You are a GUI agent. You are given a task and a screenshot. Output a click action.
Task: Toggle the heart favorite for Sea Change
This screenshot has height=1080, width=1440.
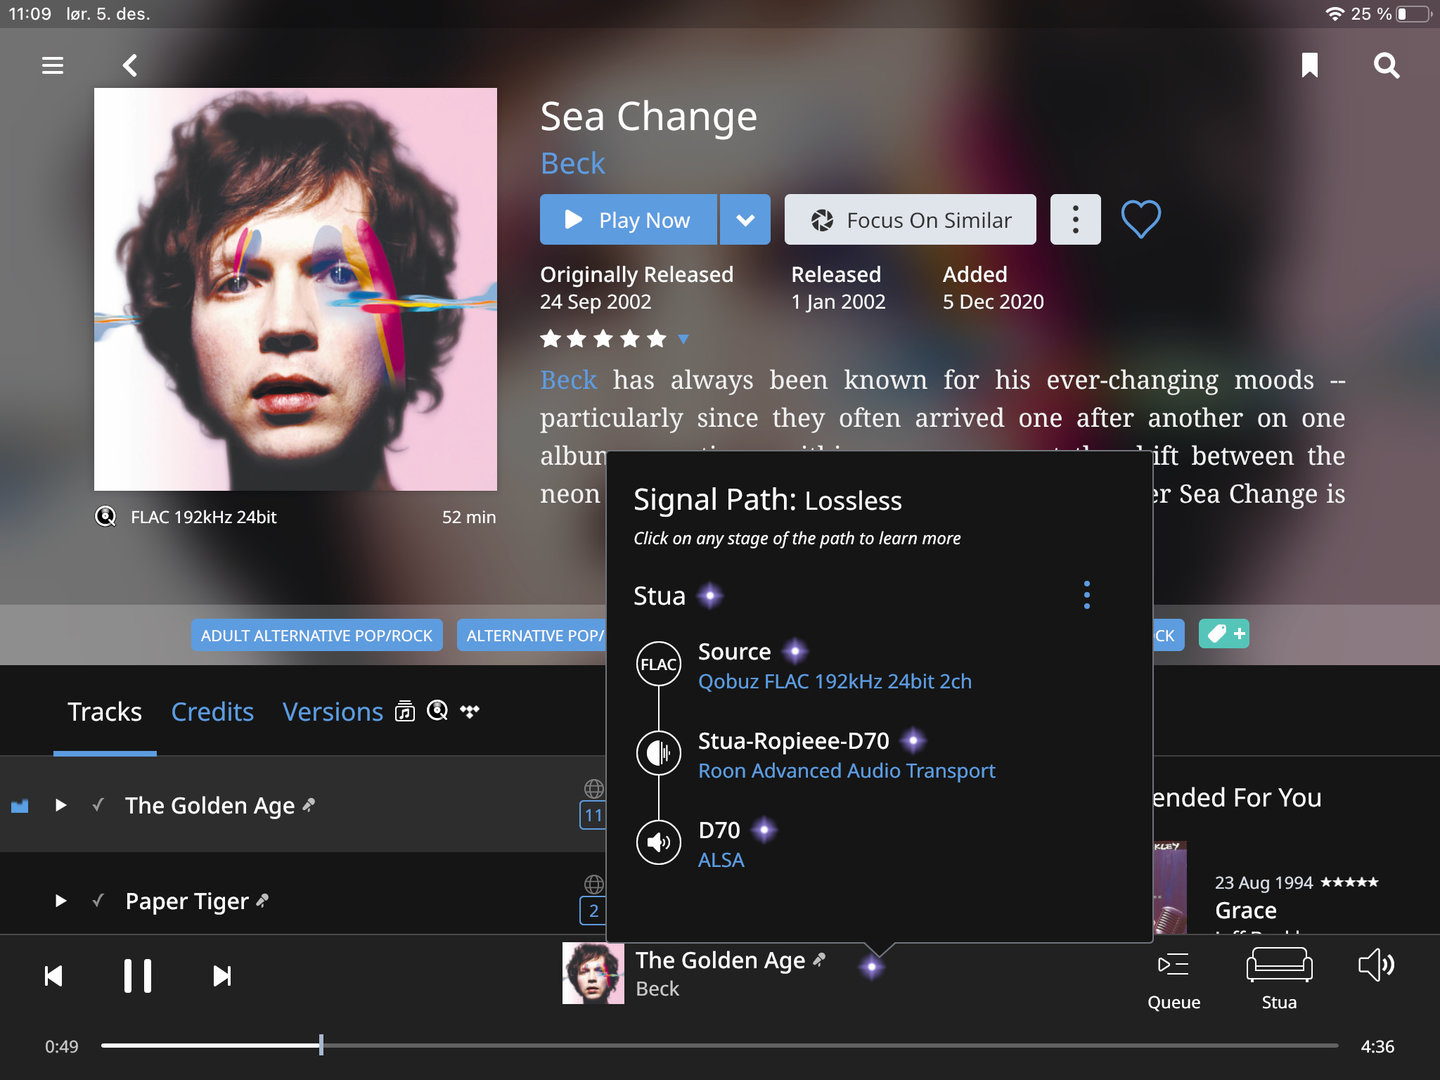click(x=1140, y=219)
